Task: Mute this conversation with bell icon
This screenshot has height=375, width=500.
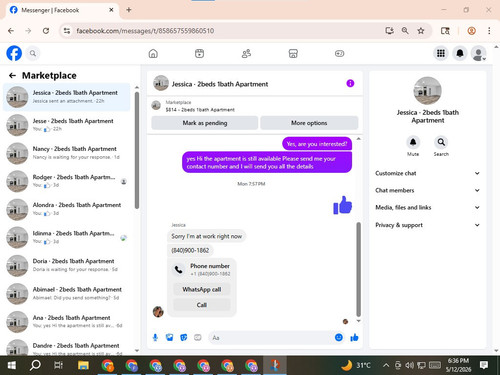Action: point(413,142)
